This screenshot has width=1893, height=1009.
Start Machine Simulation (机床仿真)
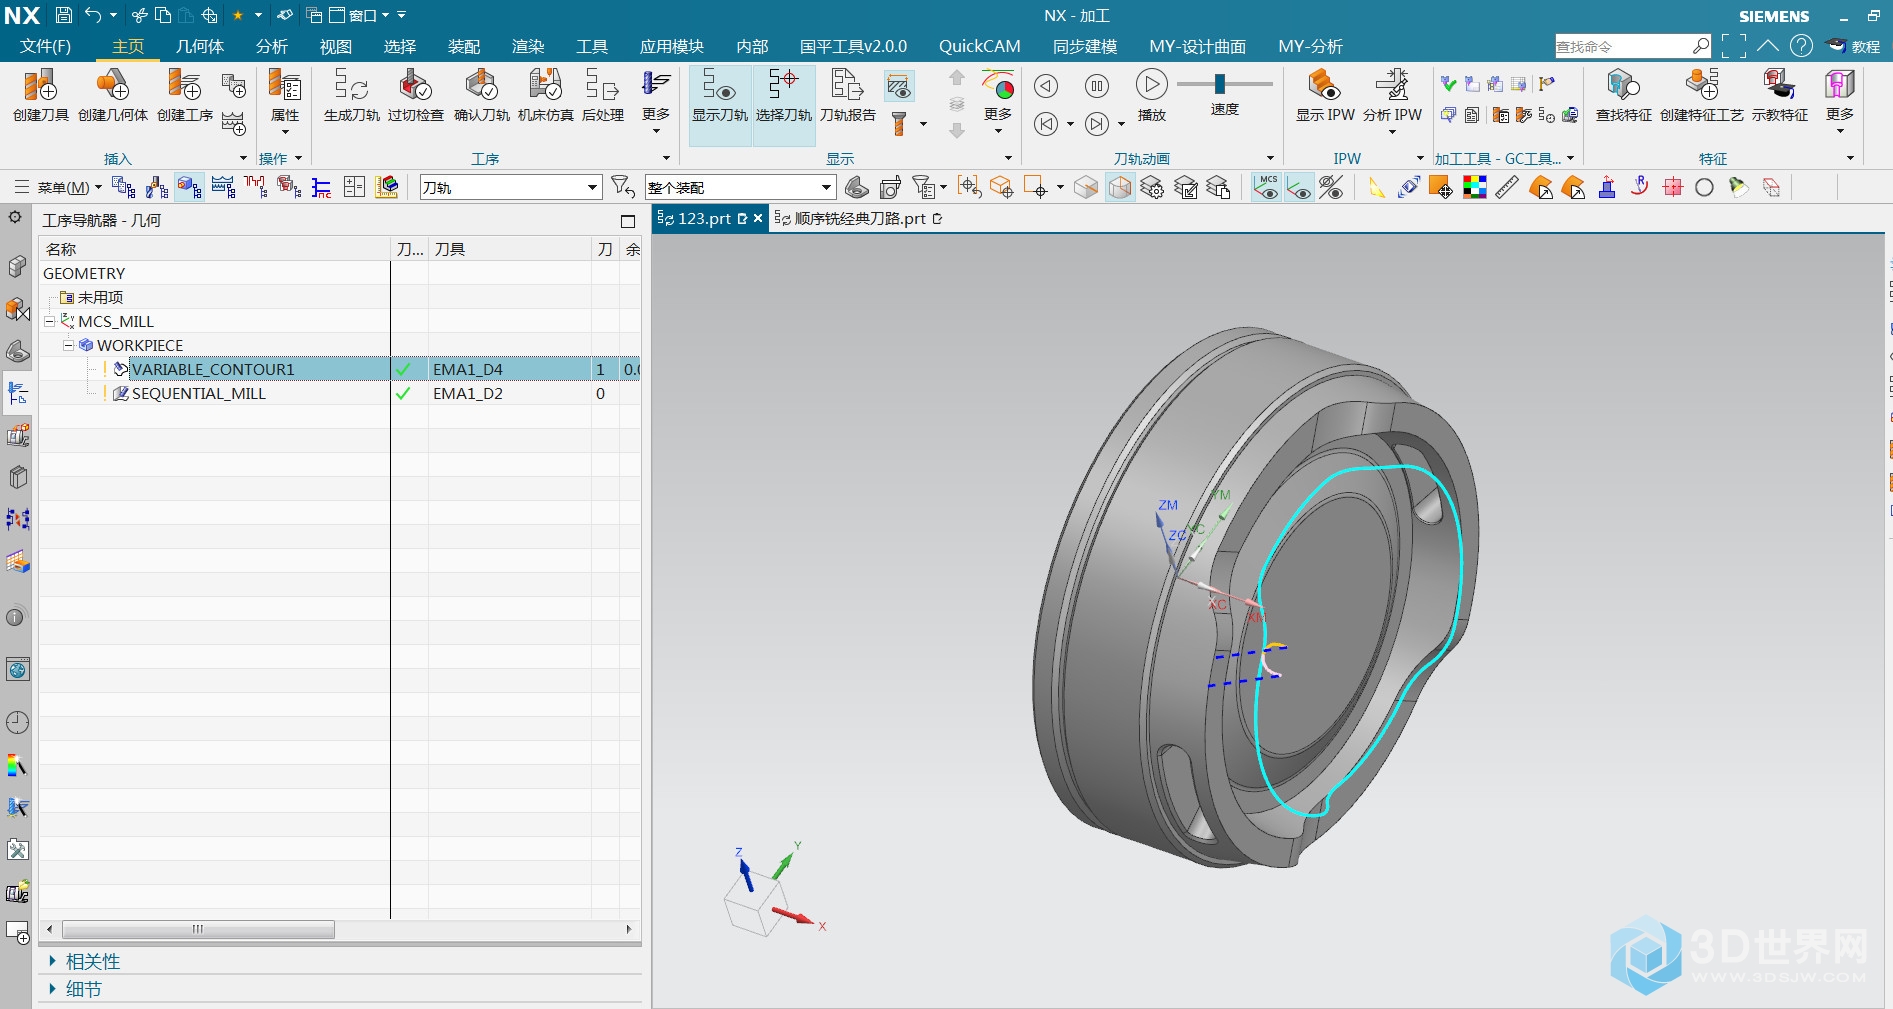coord(545,95)
